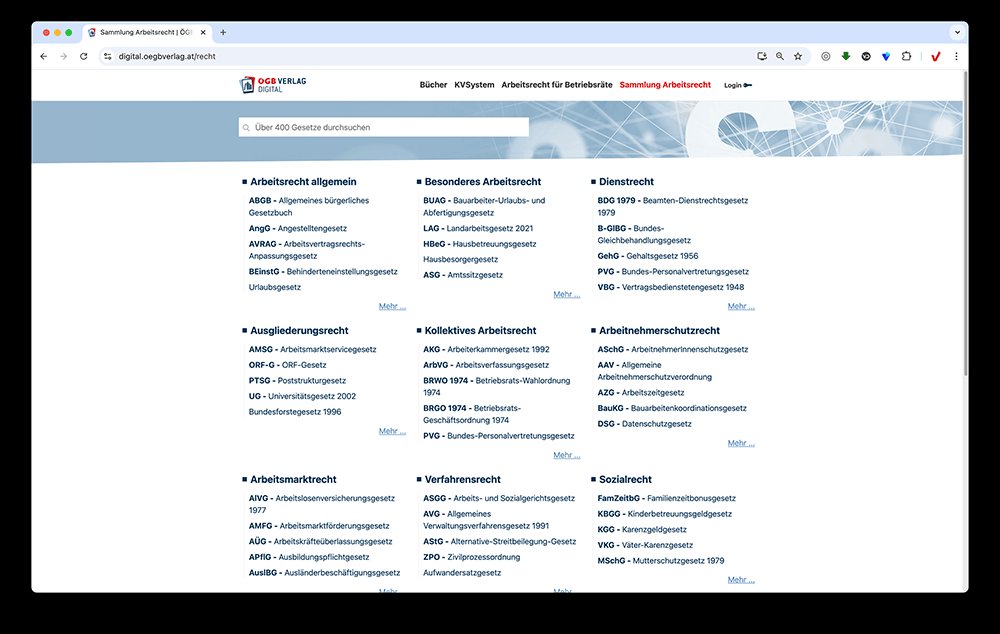Open the Bücher menu item

coord(433,85)
